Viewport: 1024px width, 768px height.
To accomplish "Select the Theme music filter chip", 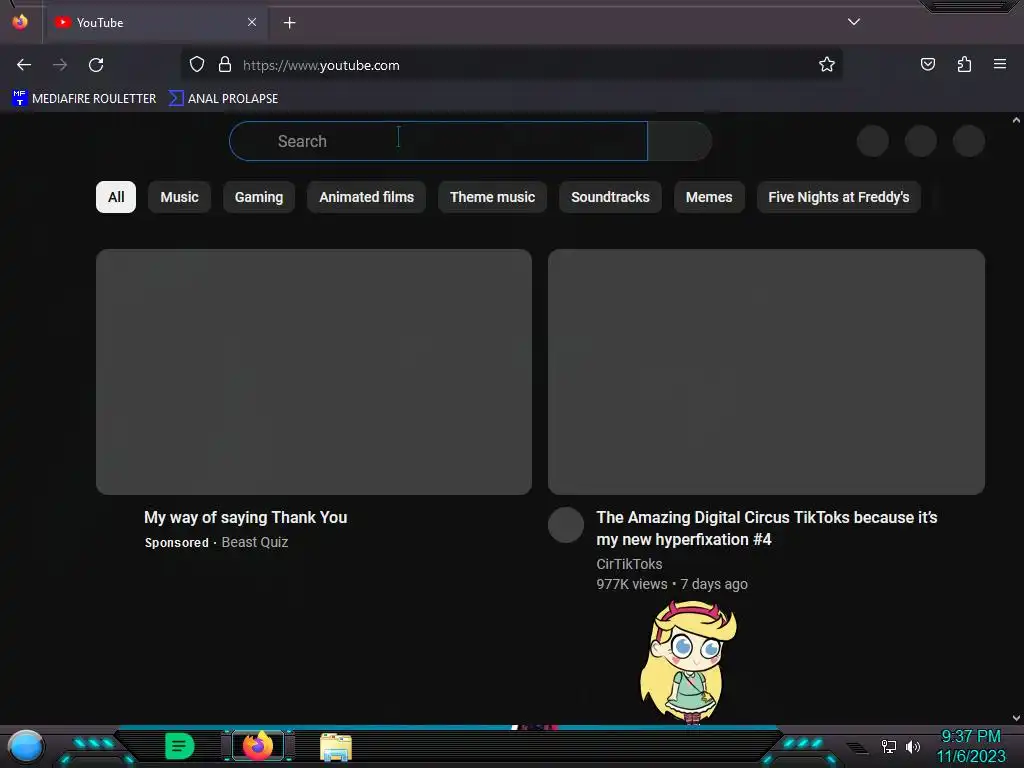I will tap(492, 197).
